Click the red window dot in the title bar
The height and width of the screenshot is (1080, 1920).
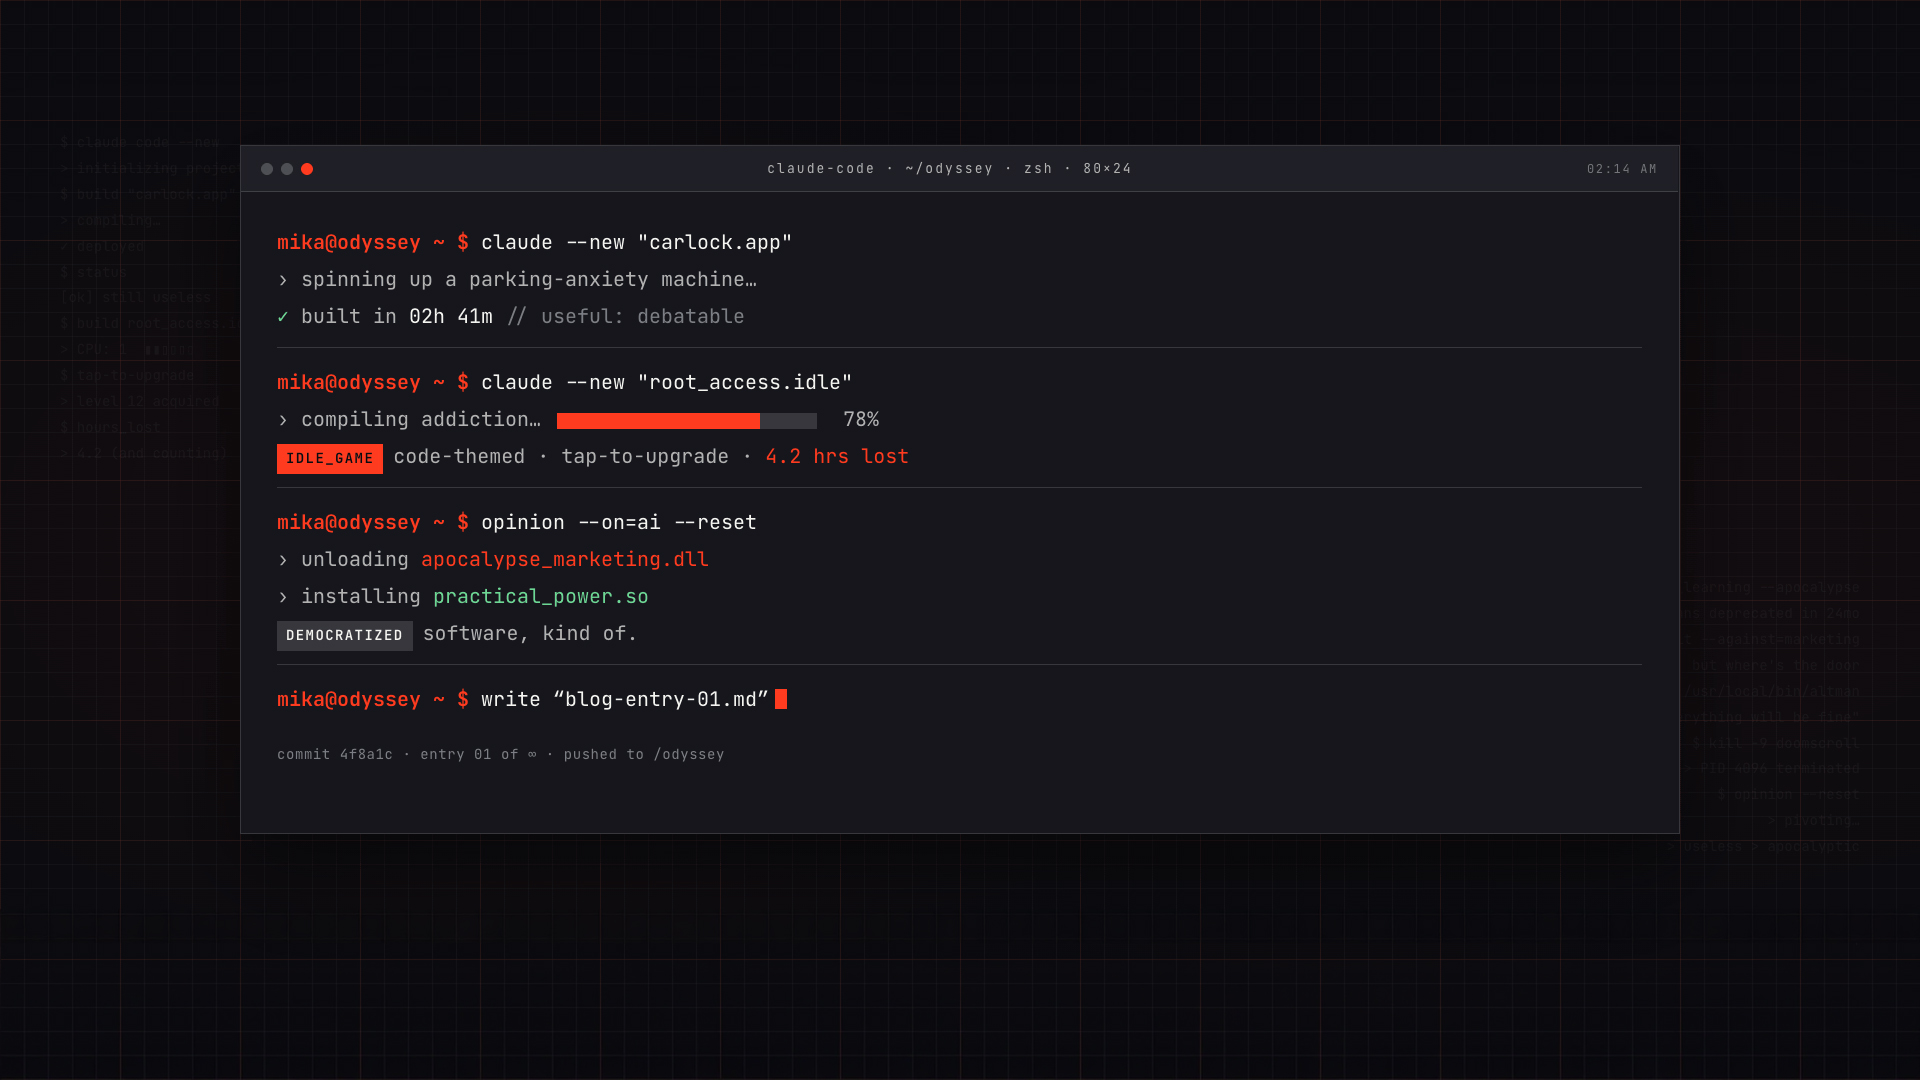[307, 169]
